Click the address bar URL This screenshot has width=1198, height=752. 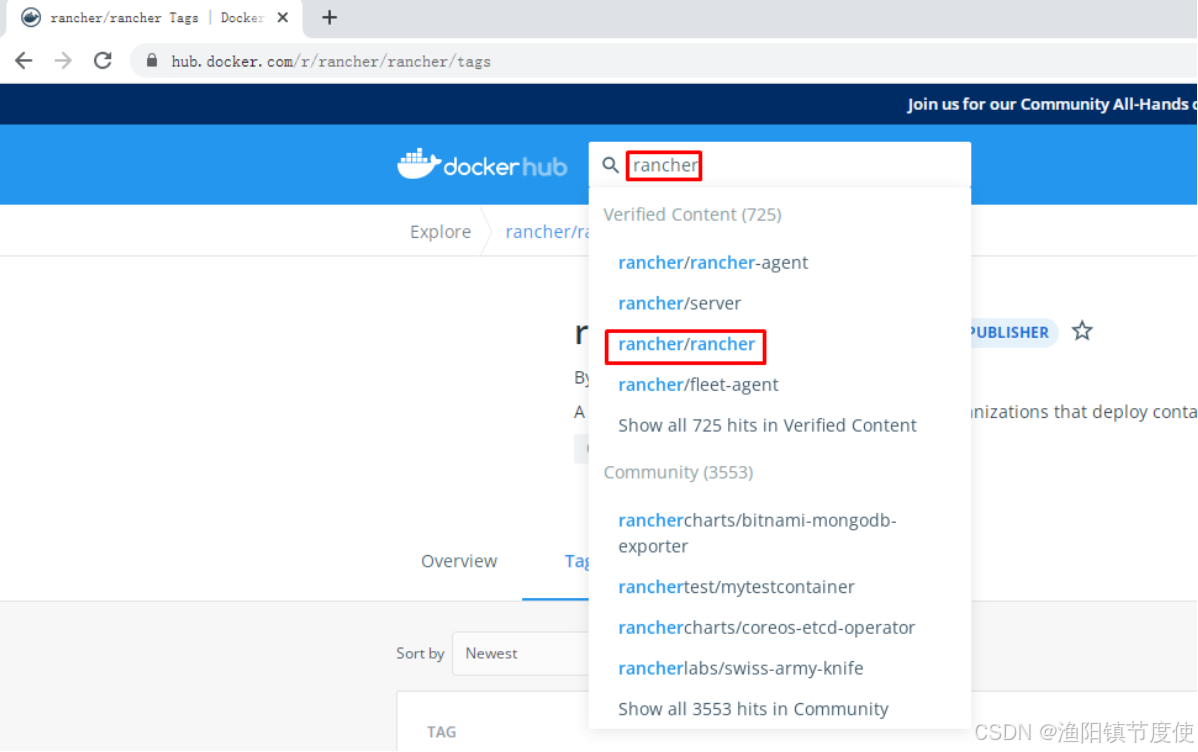click(x=331, y=61)
